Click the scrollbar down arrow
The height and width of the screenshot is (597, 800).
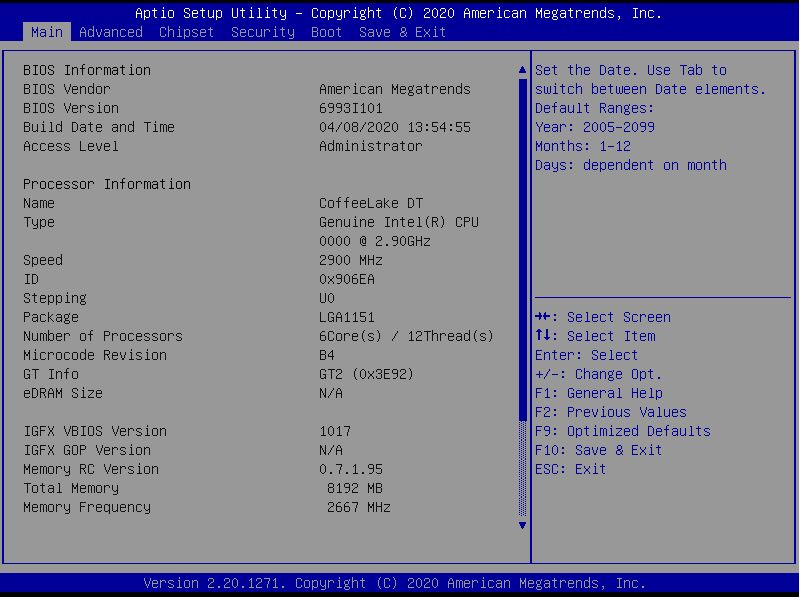pyautogui.click(x=521, y=525)
